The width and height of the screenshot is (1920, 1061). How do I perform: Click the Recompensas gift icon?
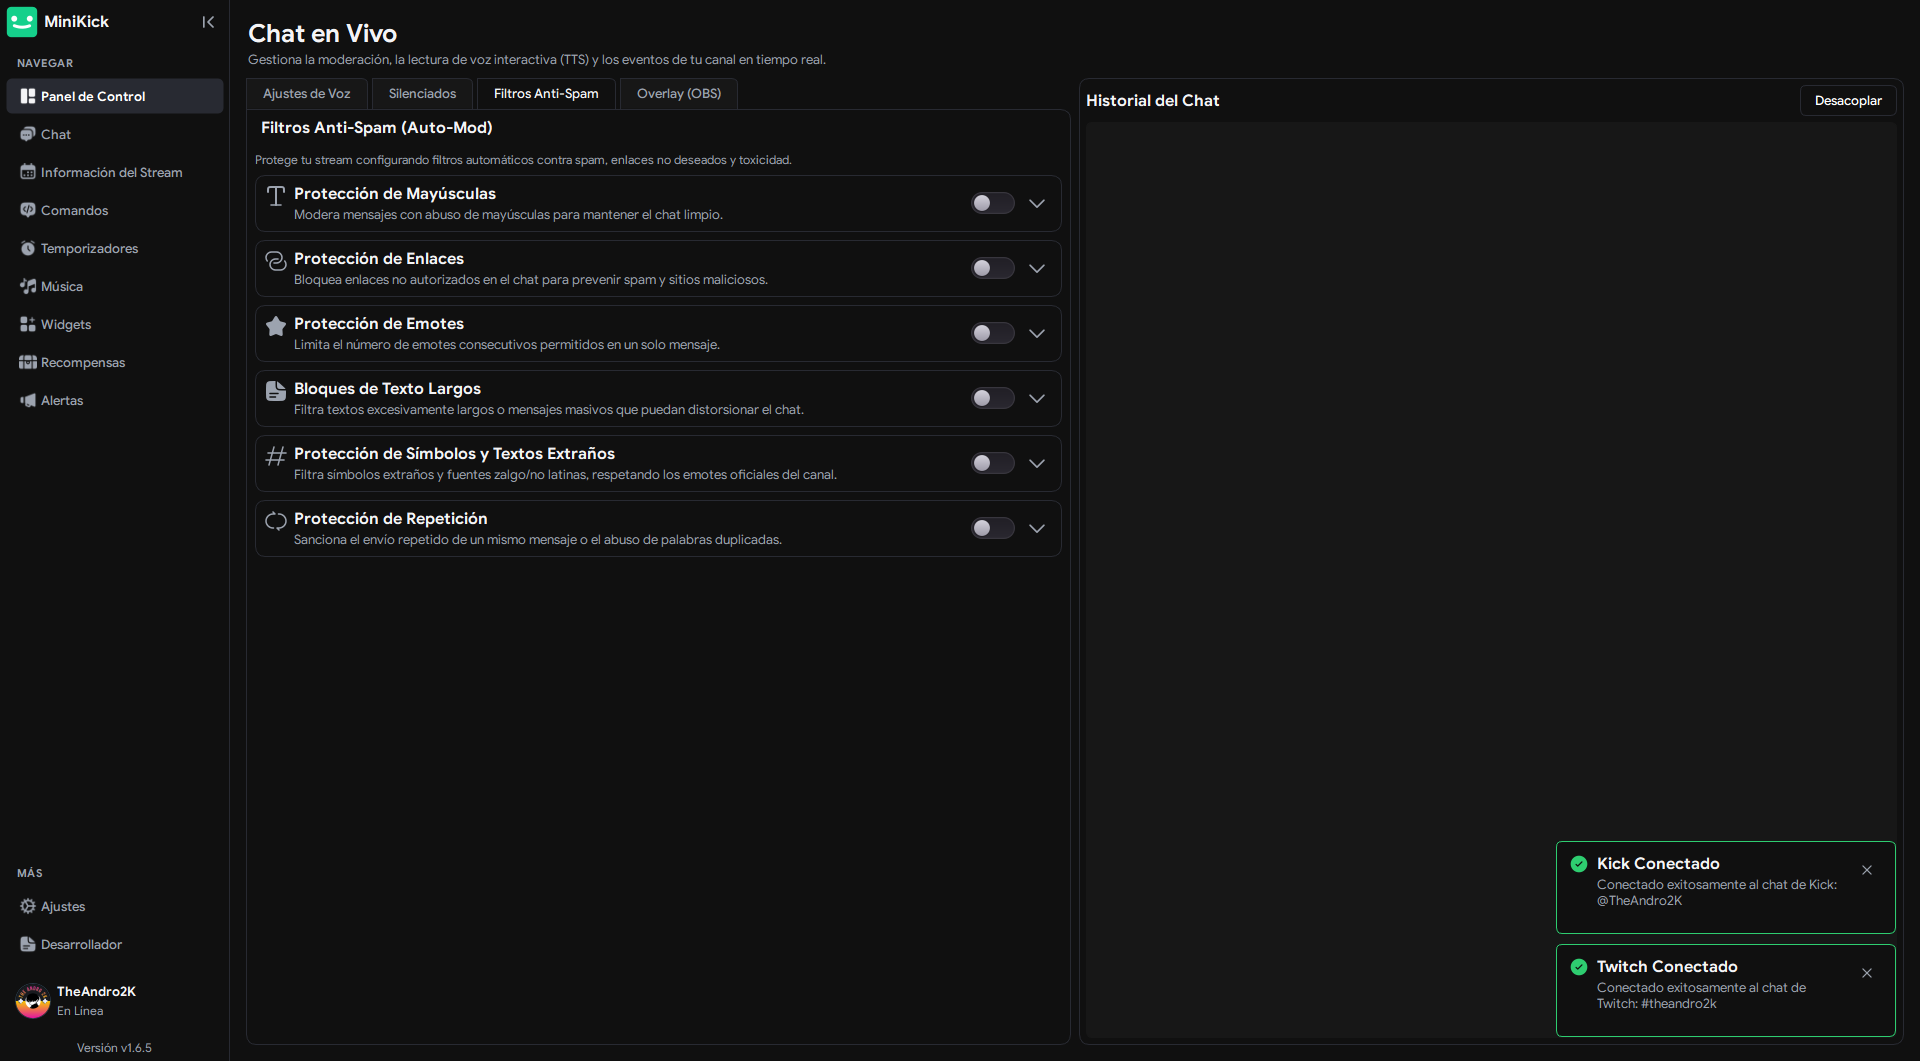click(x=28, y=362)
